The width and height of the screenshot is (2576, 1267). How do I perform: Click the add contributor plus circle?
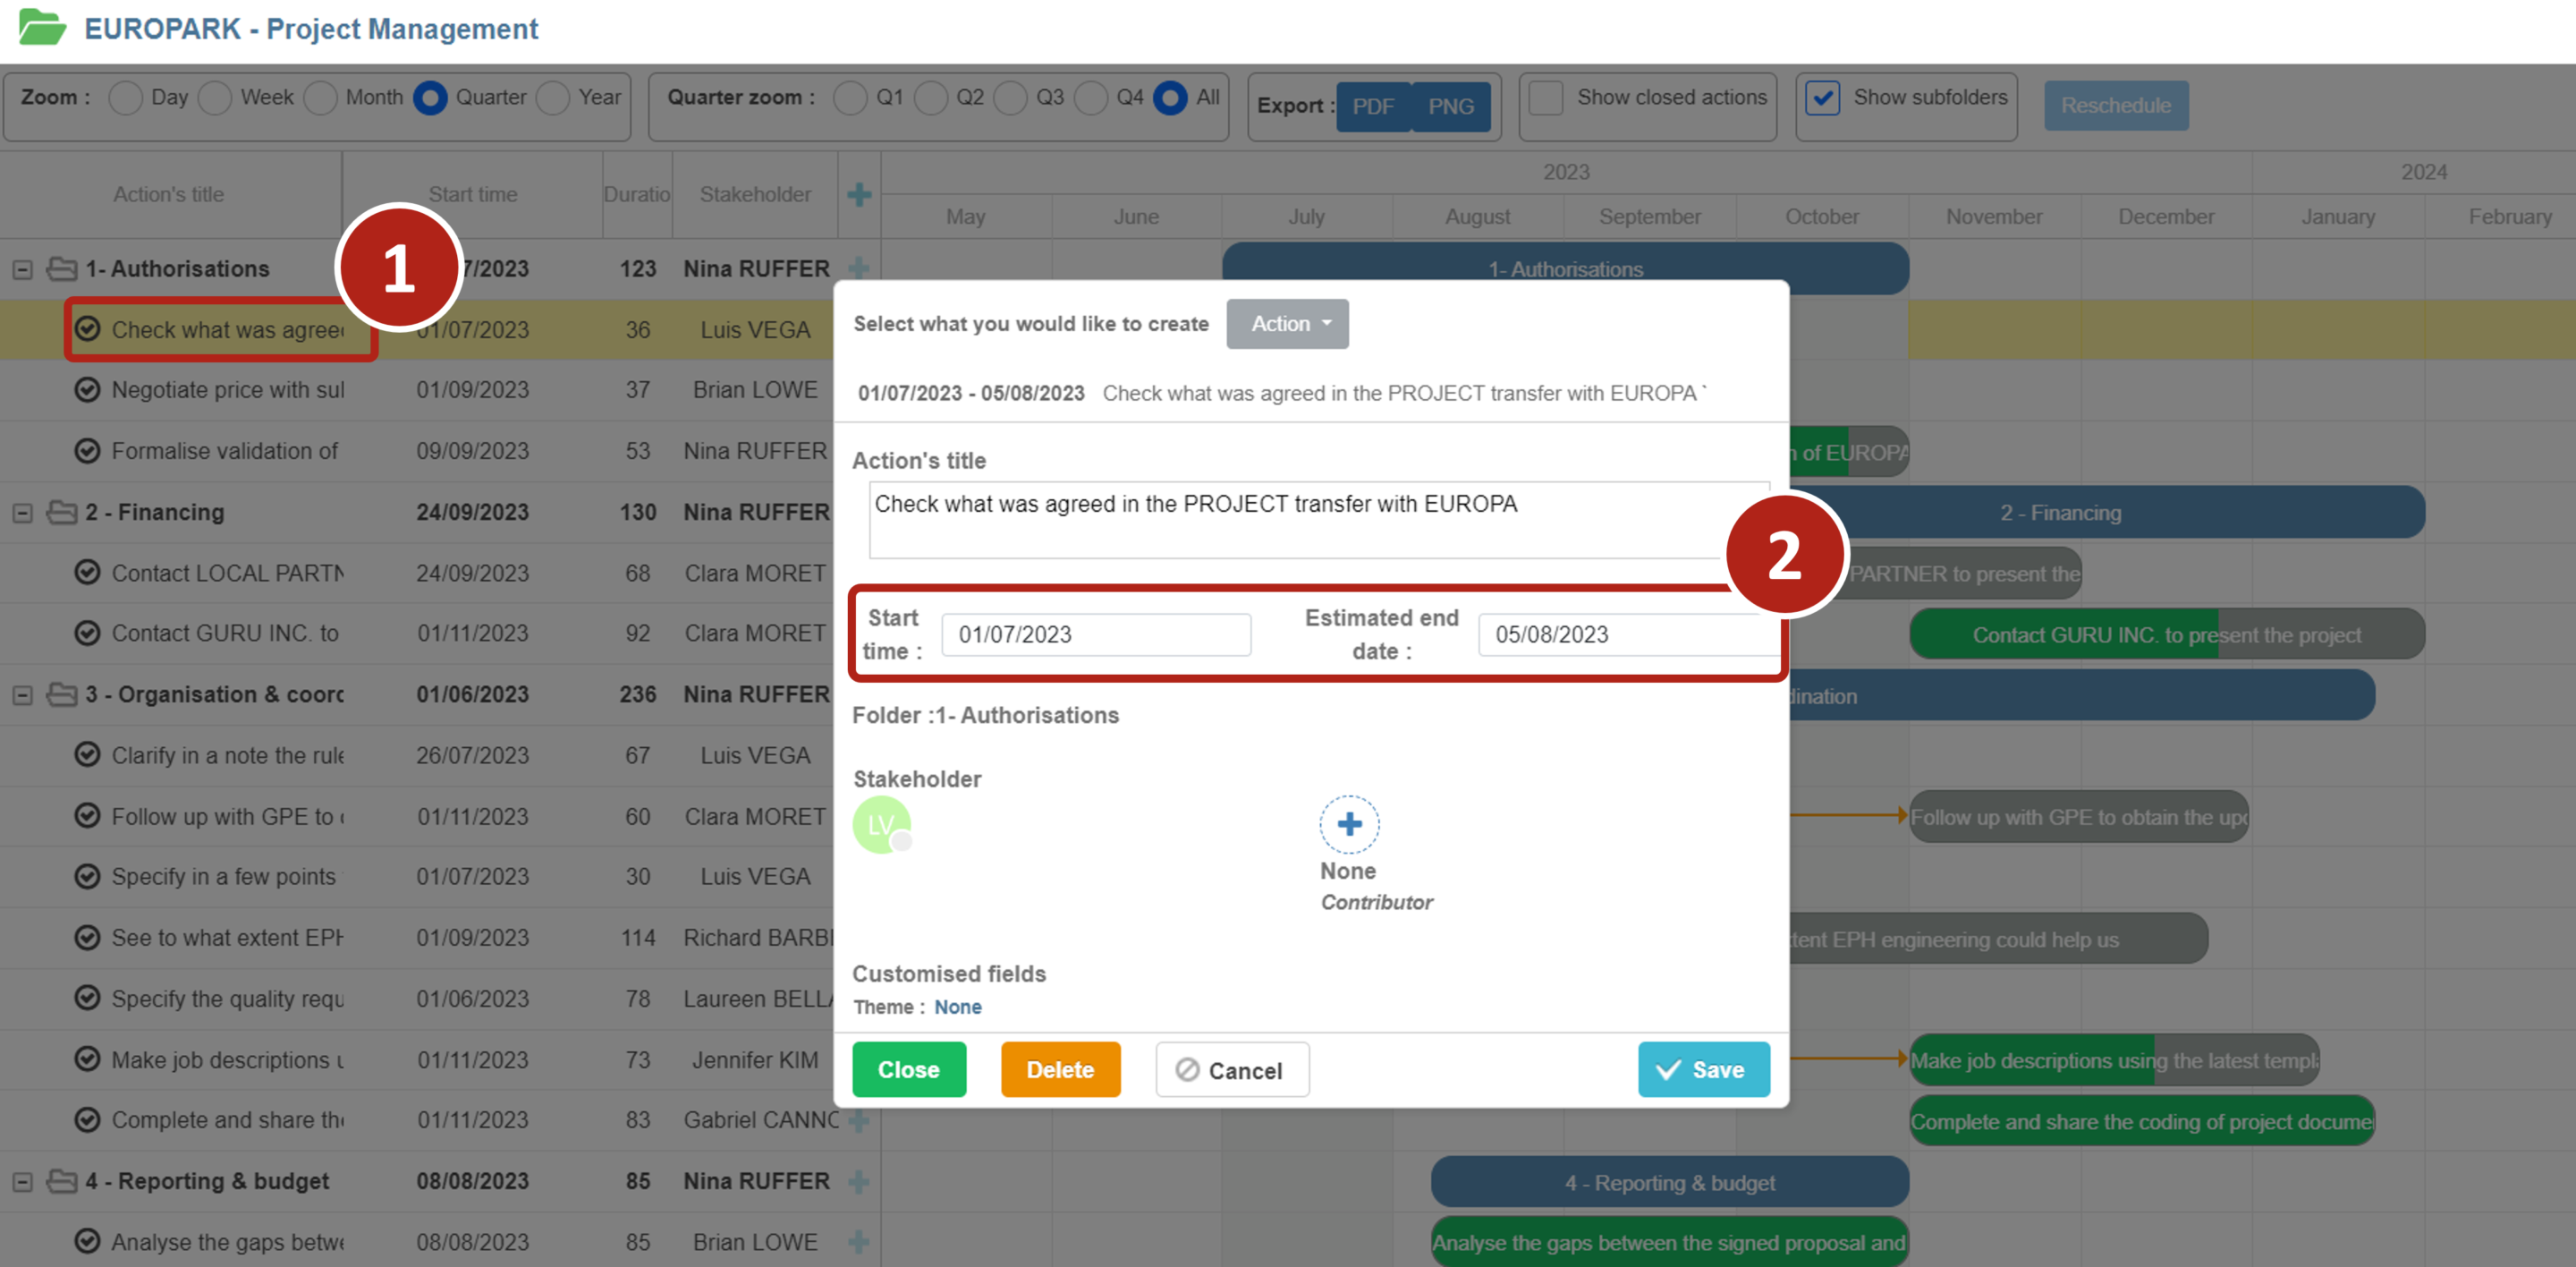click(1349, 824)
